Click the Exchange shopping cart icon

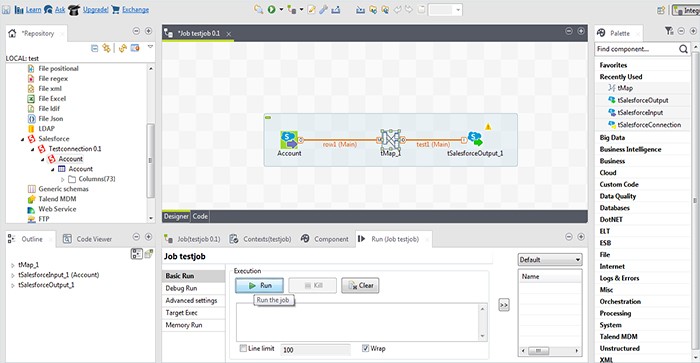point(116,9)
